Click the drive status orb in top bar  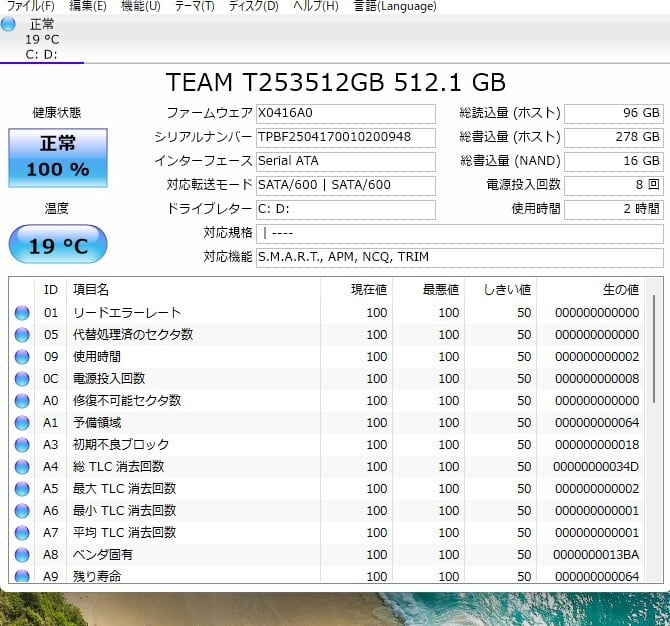pos(9,24)
